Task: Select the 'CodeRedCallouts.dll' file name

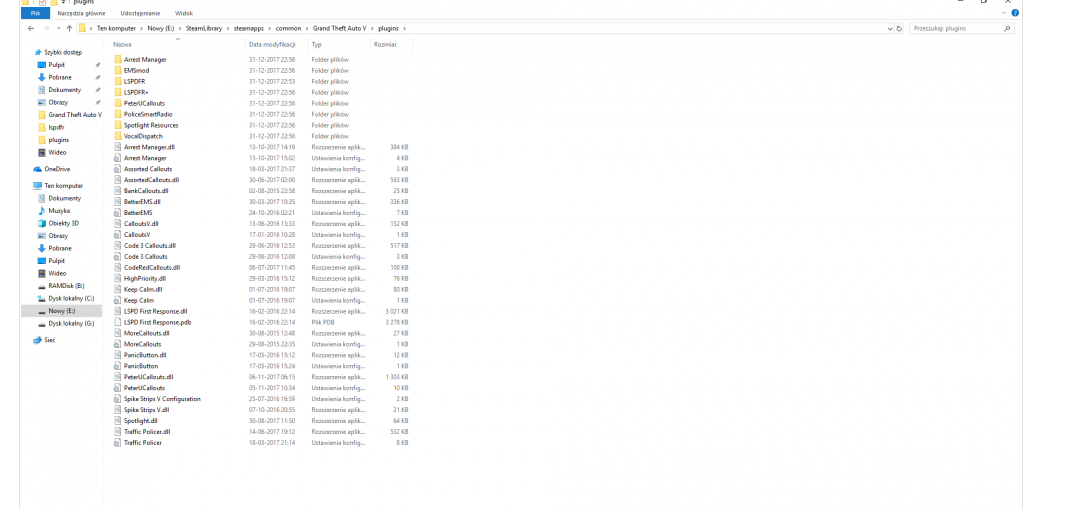Action: [152, 267]
